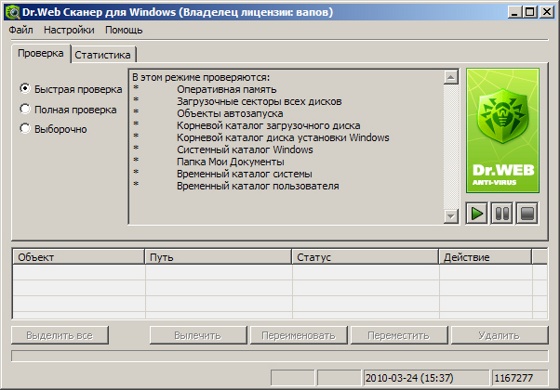Viewport: 560px width, 390px height.
Task: Click the Вылечить button
Action: click(198, 335)
